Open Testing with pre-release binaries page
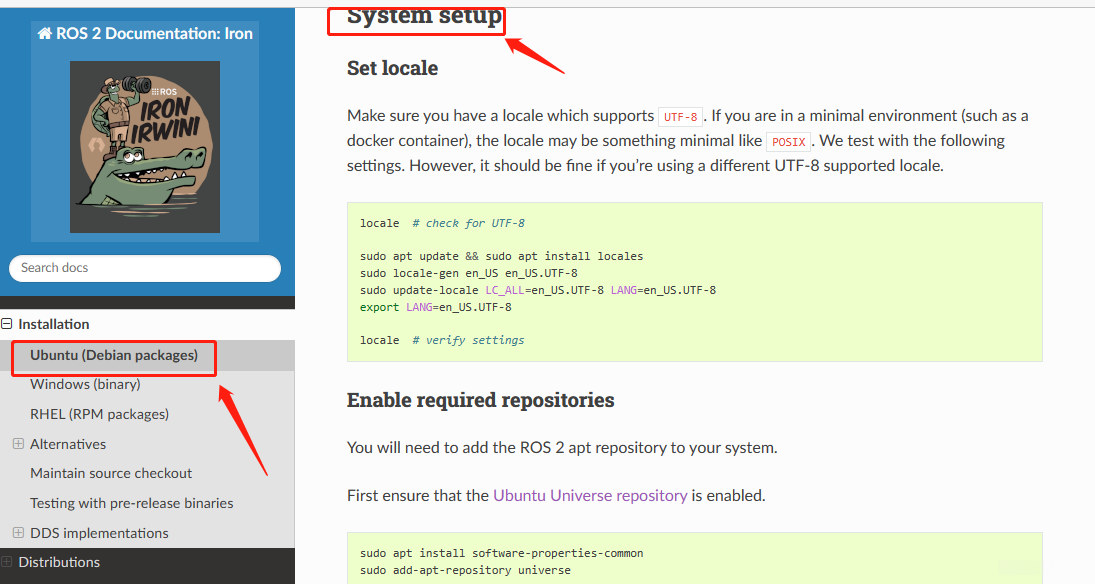Image resolution: width=1095 pixels, height=584 pixels. 131,503
